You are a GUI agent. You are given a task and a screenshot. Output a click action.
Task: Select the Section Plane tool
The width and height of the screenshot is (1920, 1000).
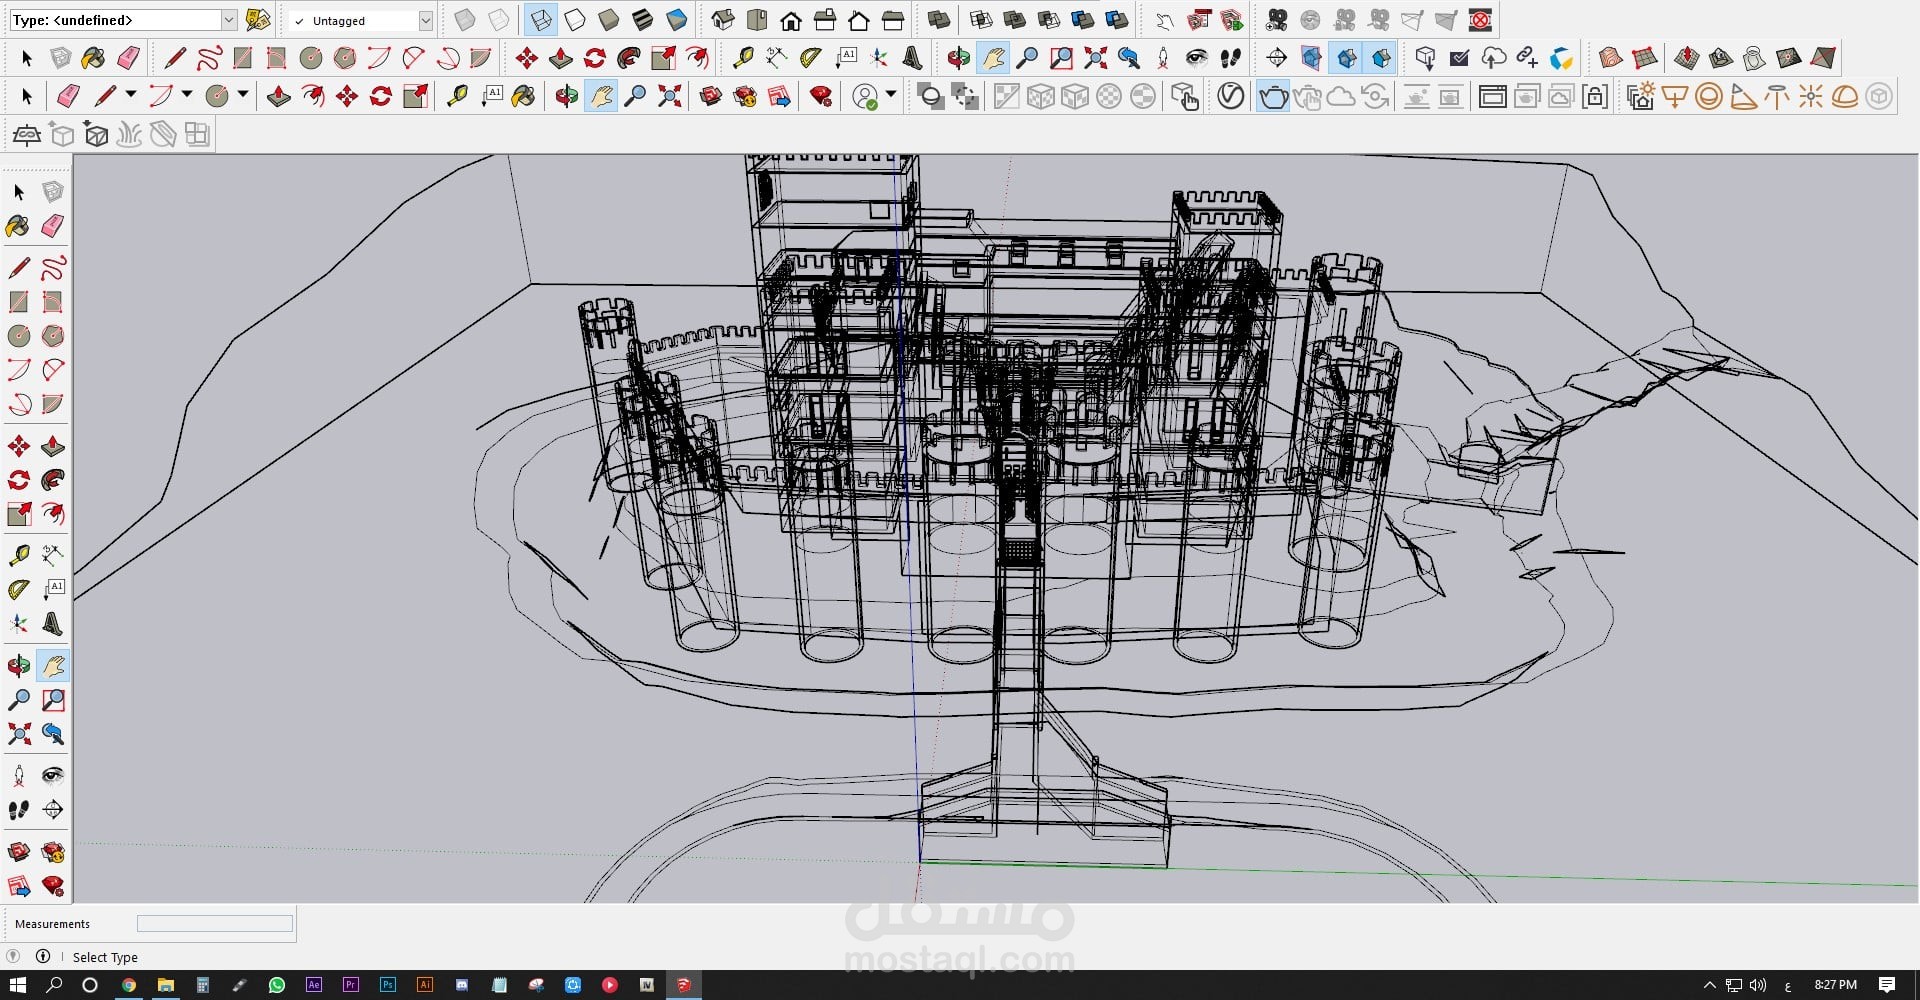pos(1277,58)
